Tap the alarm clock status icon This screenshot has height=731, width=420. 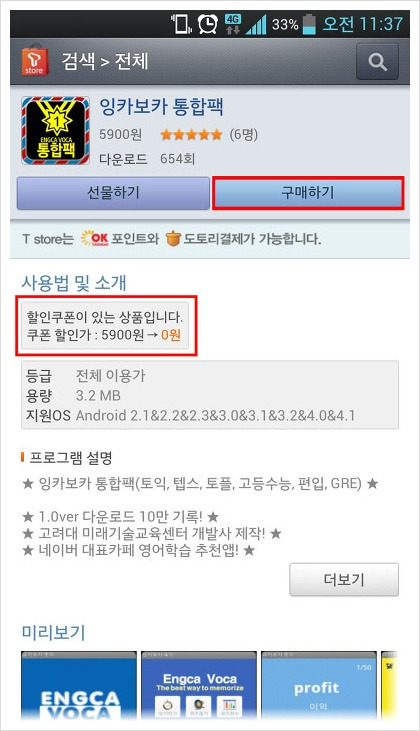pos(207,24)
